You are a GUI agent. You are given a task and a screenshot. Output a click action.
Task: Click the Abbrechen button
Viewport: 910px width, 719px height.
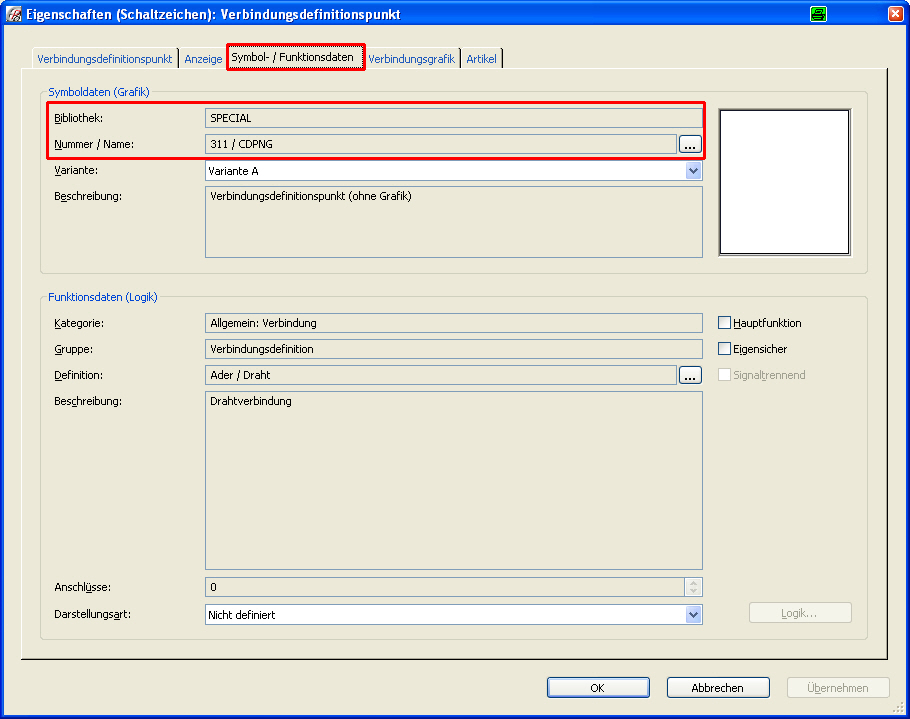pyautogui.click(x=718, y=688)
